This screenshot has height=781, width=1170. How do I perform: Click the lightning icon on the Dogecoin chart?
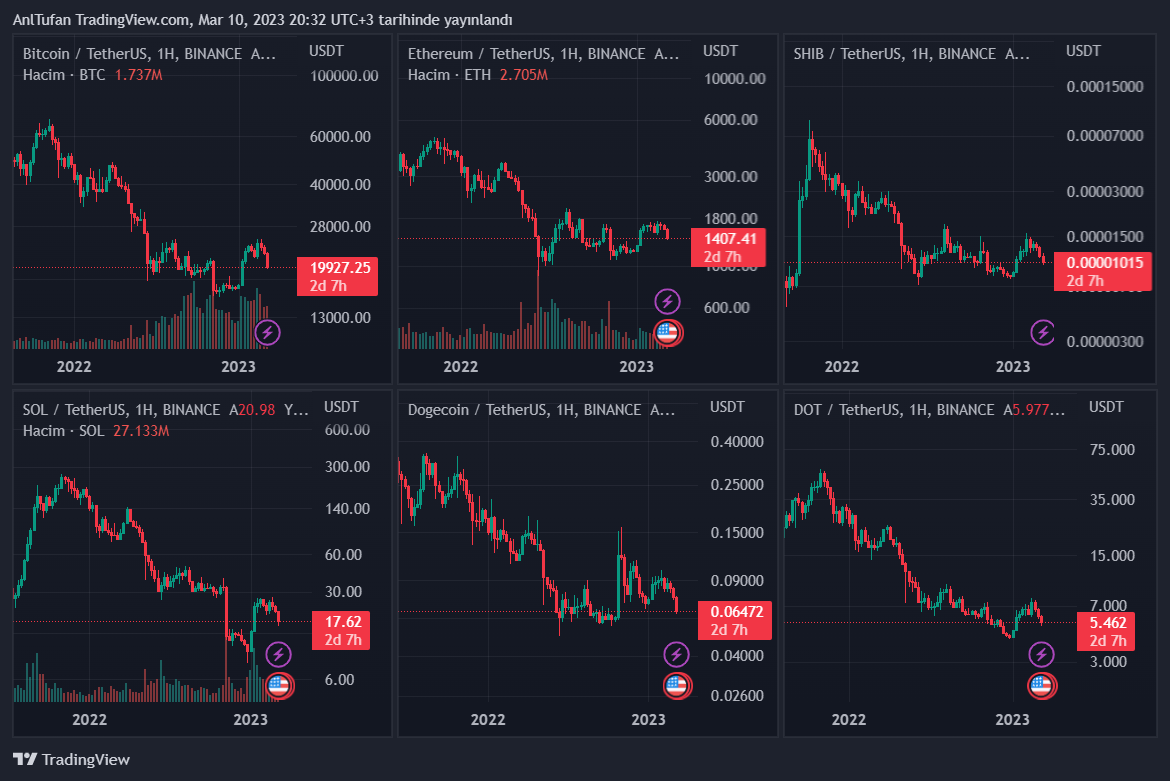677,655
